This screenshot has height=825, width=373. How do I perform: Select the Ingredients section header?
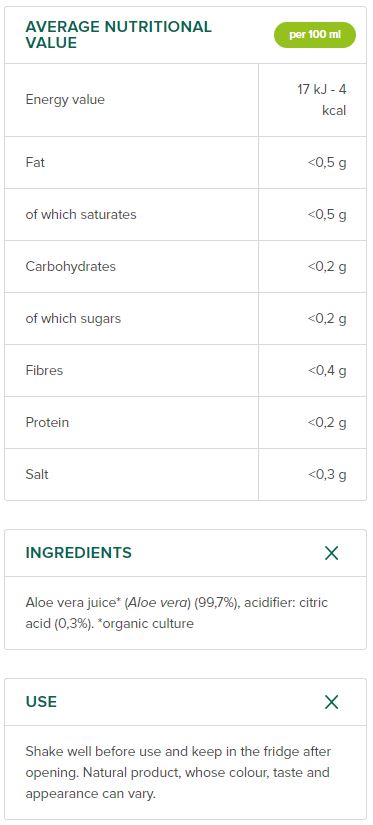(x=185, y=553)
